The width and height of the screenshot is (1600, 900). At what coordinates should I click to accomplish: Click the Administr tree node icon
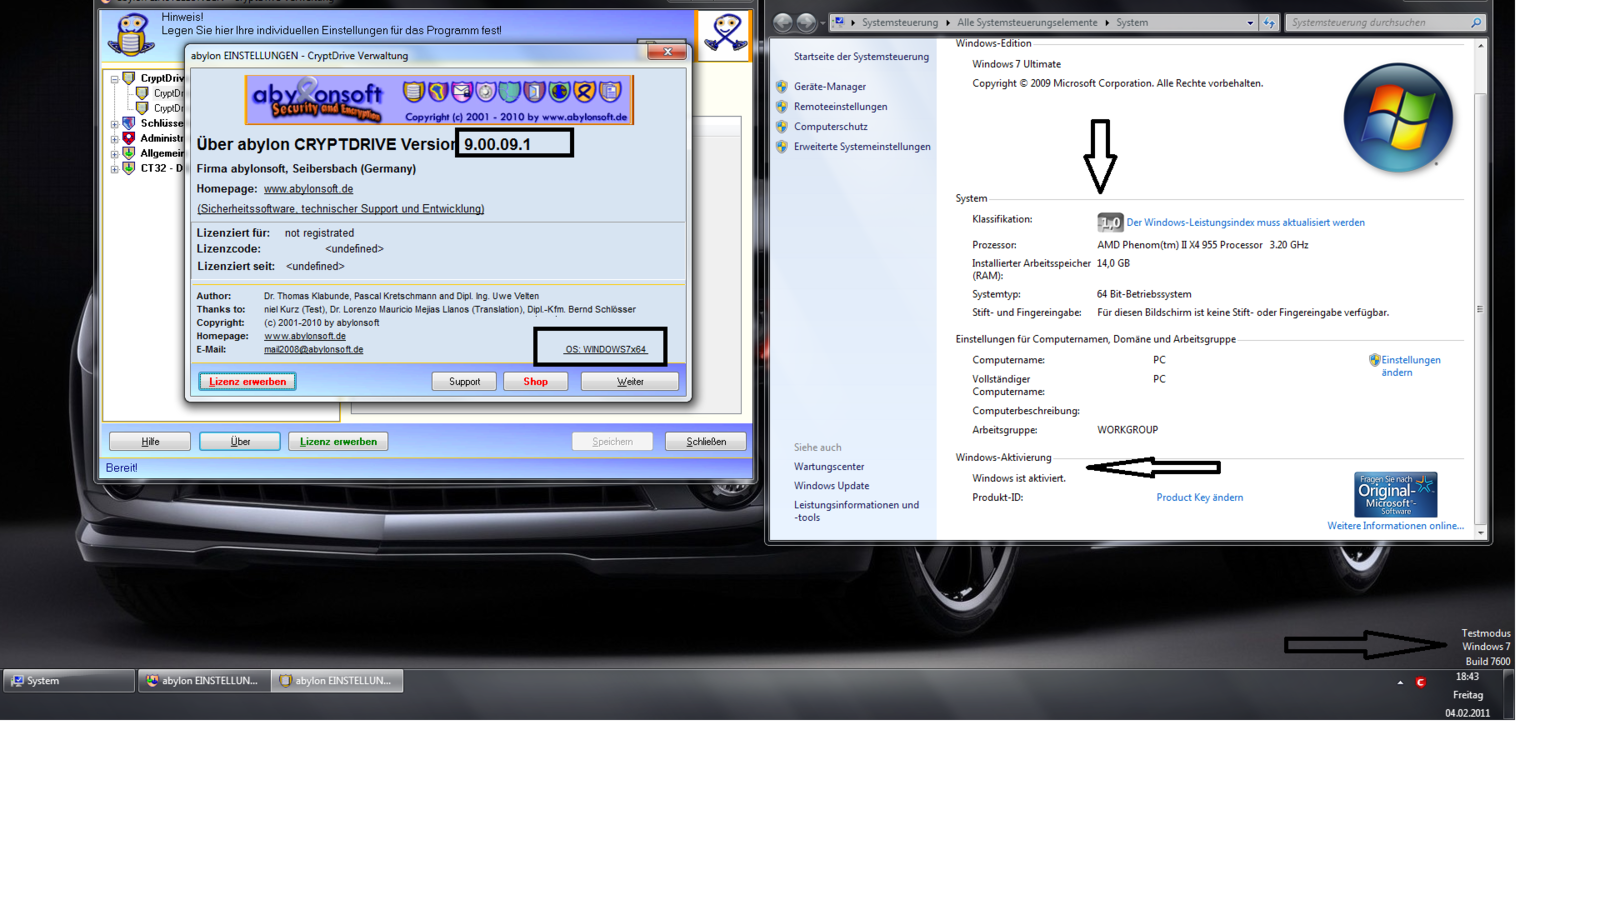coord(129,138)
